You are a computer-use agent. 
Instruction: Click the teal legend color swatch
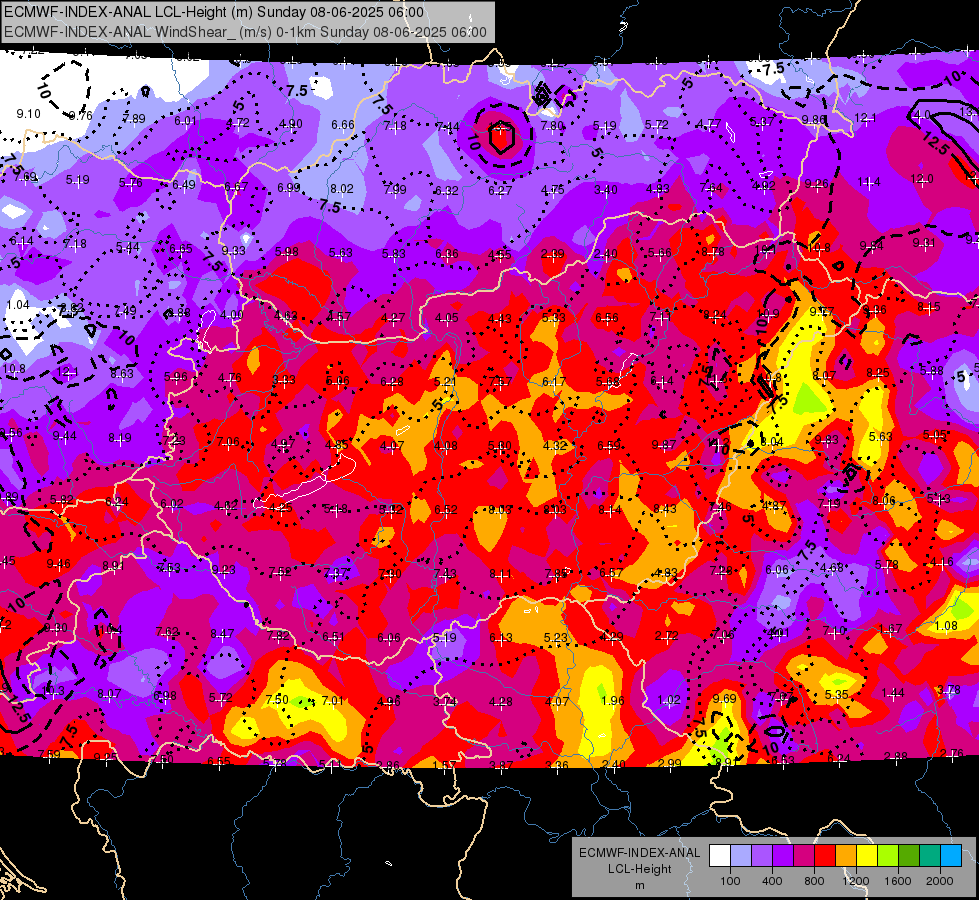[930, 856]
